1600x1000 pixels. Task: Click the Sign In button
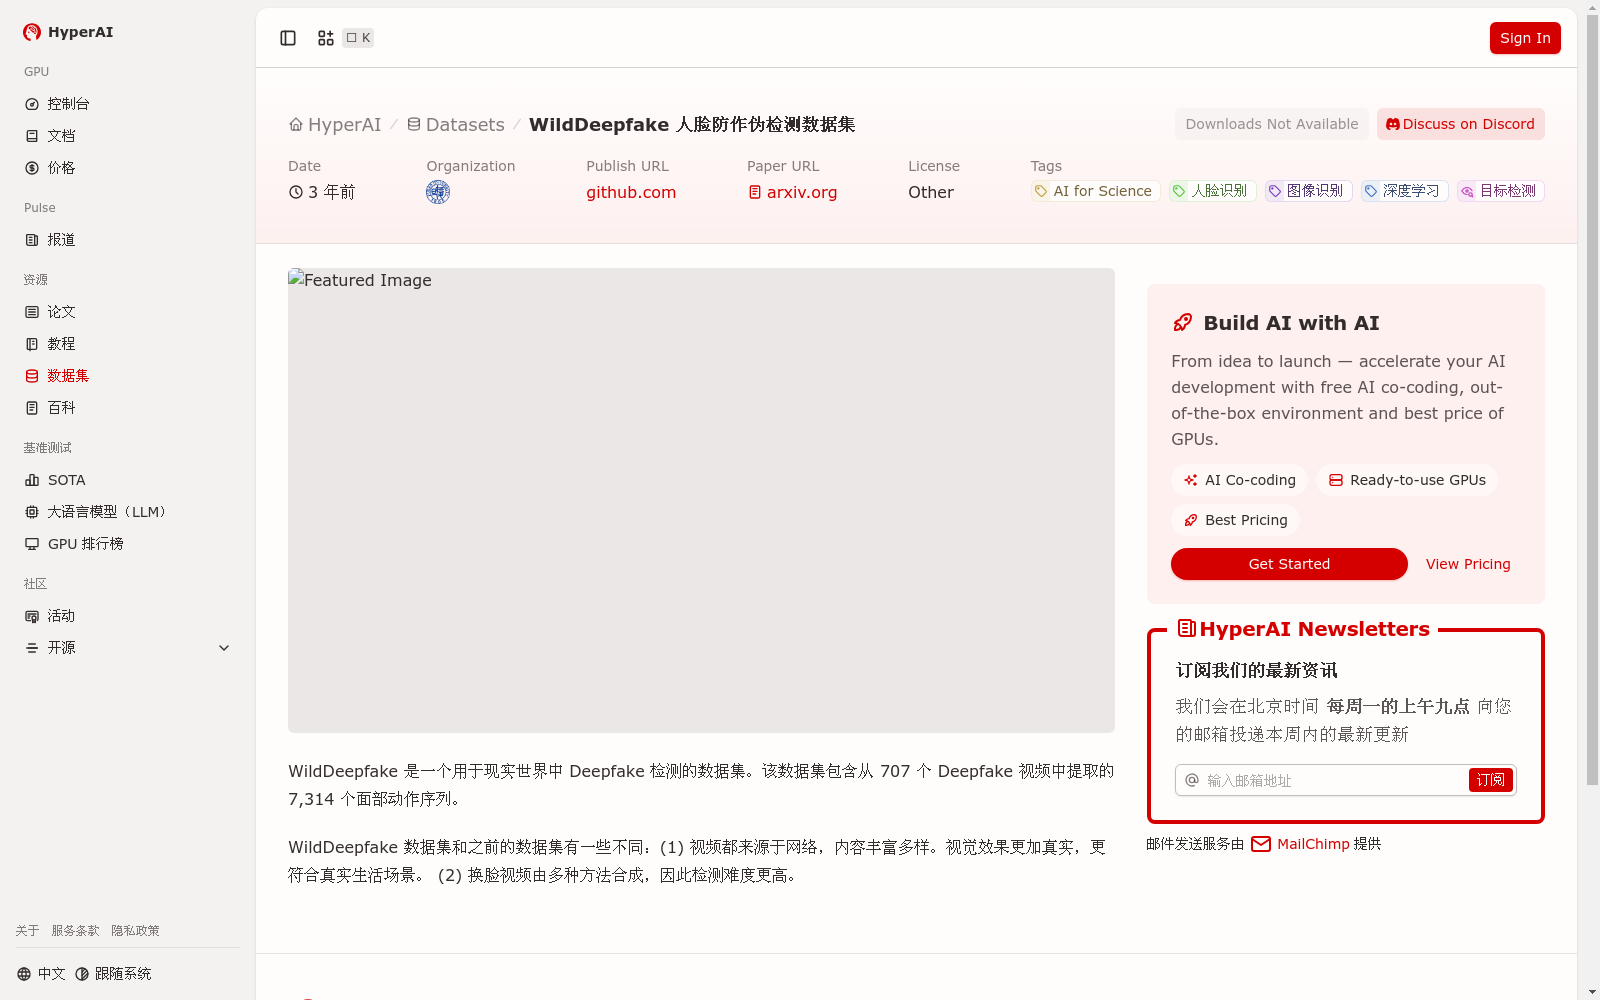(x=1525, y=38)
